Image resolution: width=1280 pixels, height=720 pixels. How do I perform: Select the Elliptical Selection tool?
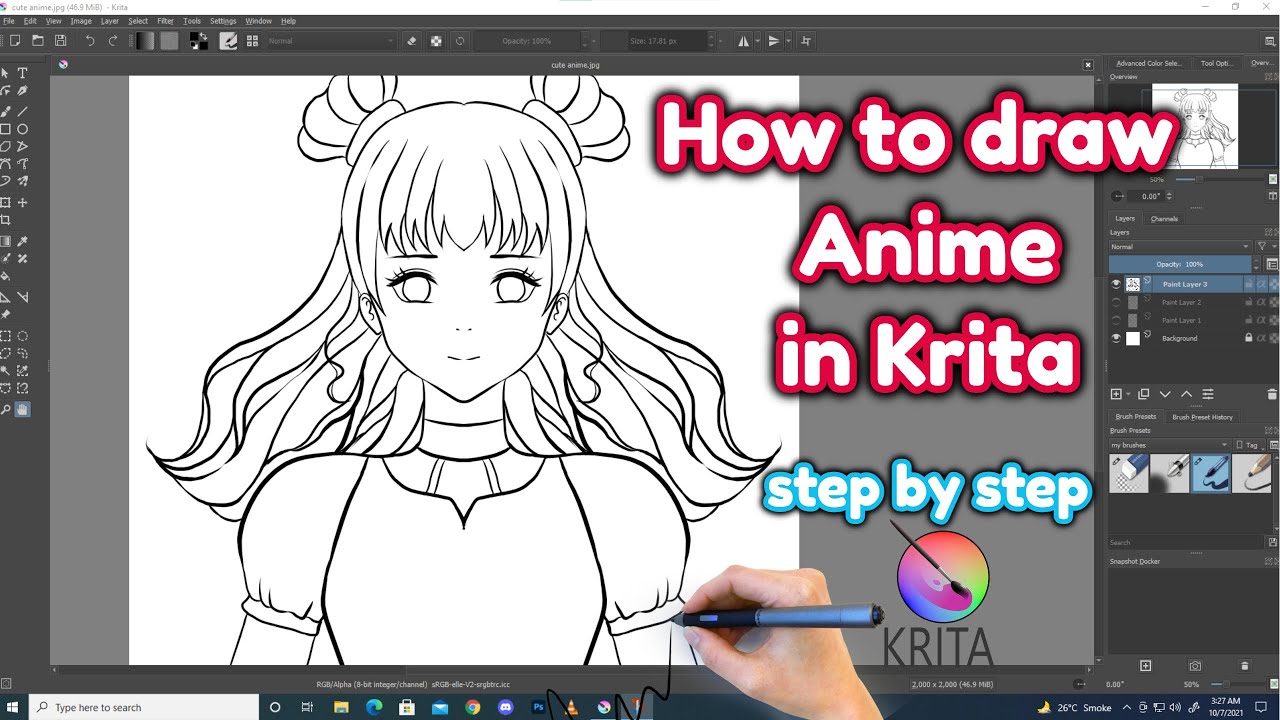(22, 336)
